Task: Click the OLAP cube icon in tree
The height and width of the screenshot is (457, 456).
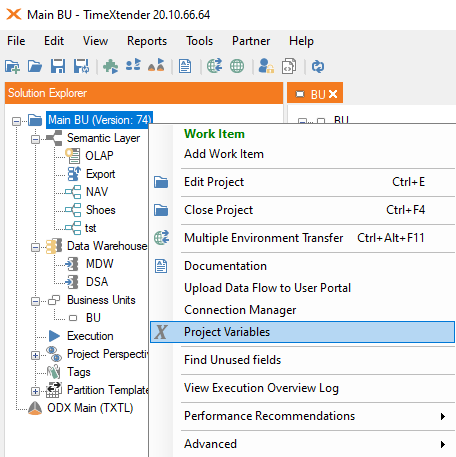Action: pos(73,156)
